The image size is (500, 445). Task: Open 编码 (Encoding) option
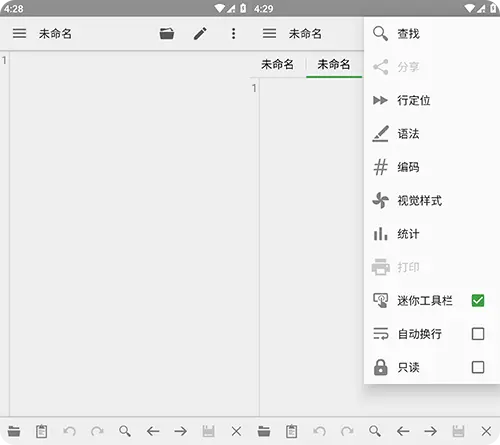[x=432, y=167]
